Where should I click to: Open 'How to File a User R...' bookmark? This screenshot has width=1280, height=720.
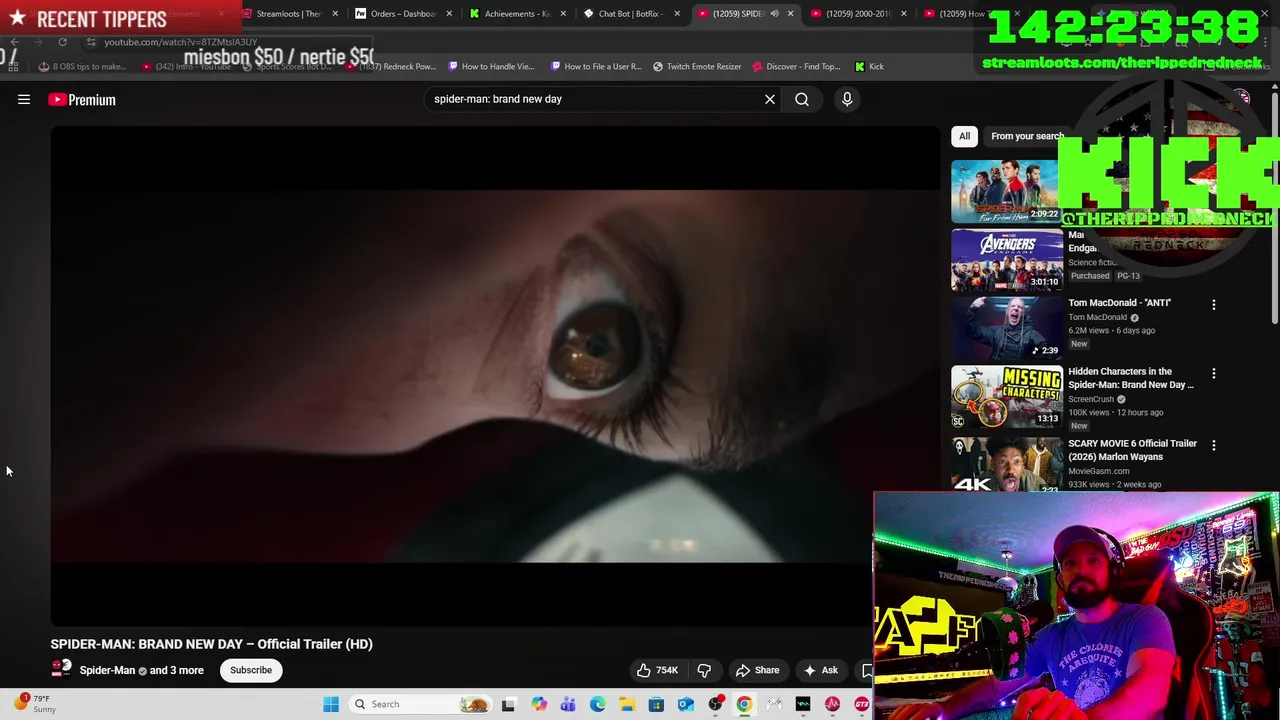pyautogui.click(x=596, y=66)
